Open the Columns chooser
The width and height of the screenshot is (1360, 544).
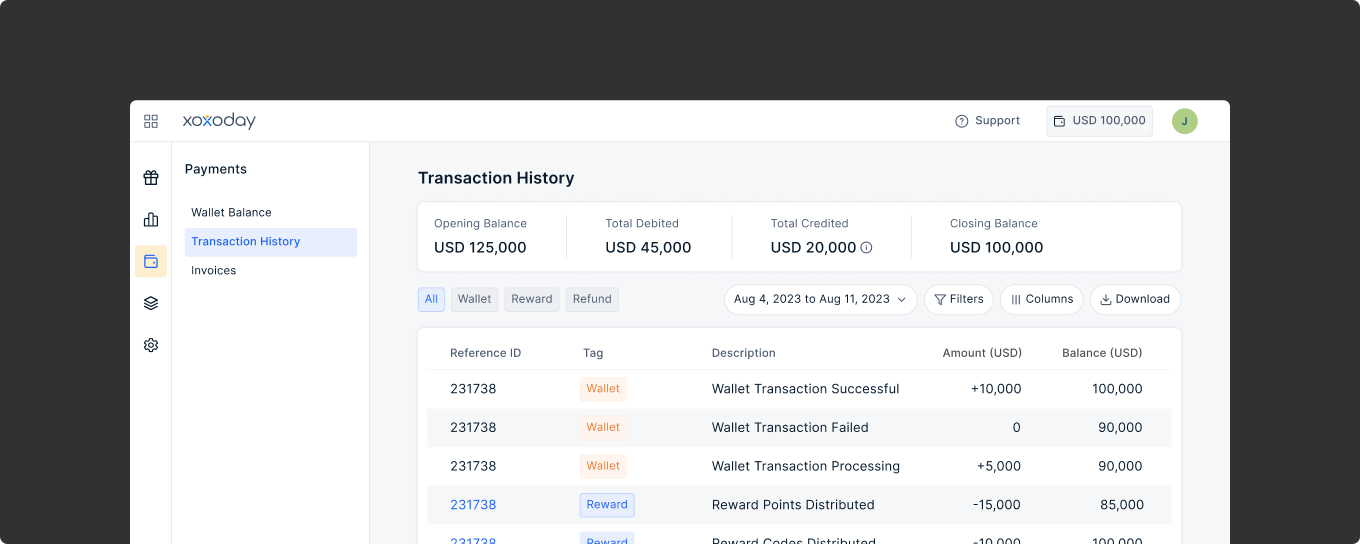1042,299
